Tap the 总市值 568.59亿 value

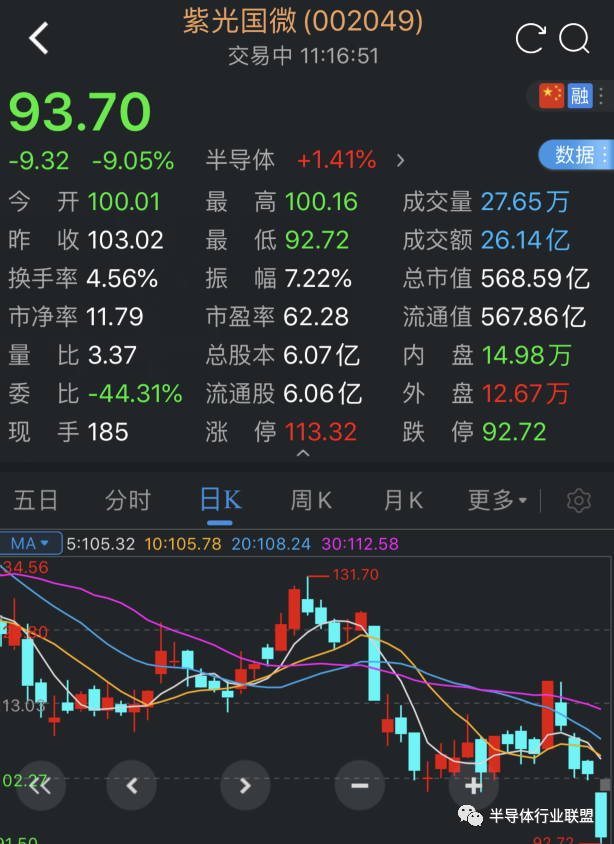[535, 279]
